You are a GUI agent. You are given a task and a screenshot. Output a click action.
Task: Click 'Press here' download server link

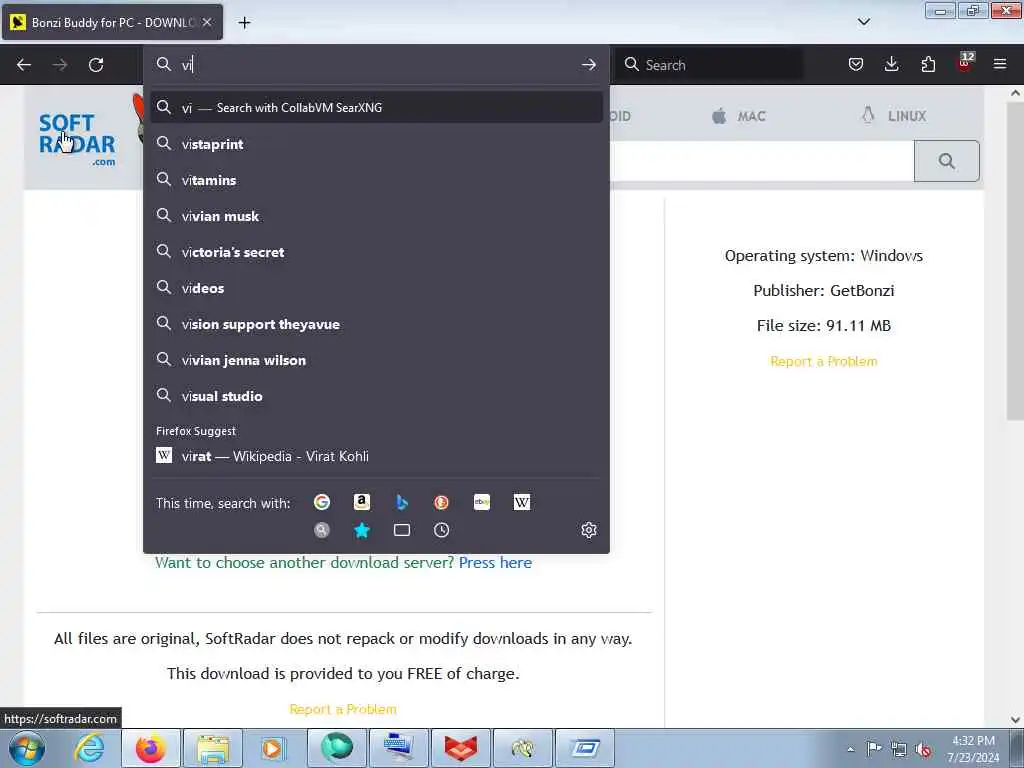click(x=495, y=562)
